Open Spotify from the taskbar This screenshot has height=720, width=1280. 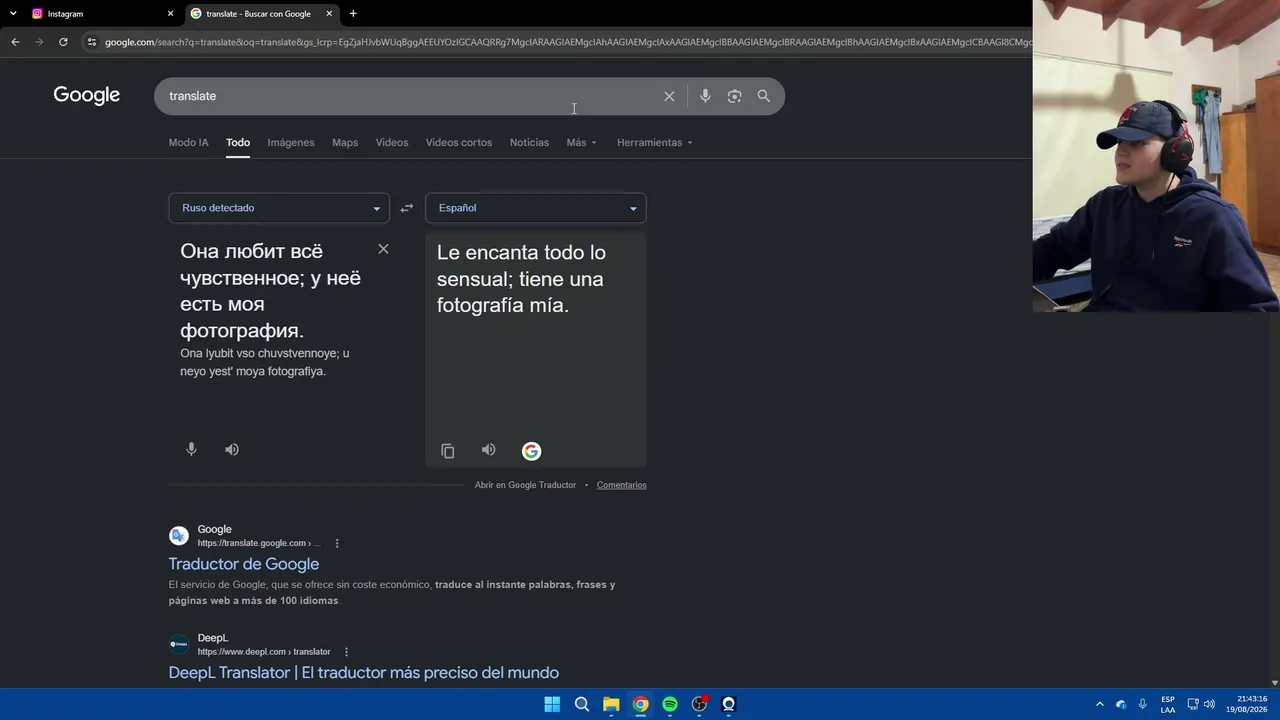(x=670, y=704)
